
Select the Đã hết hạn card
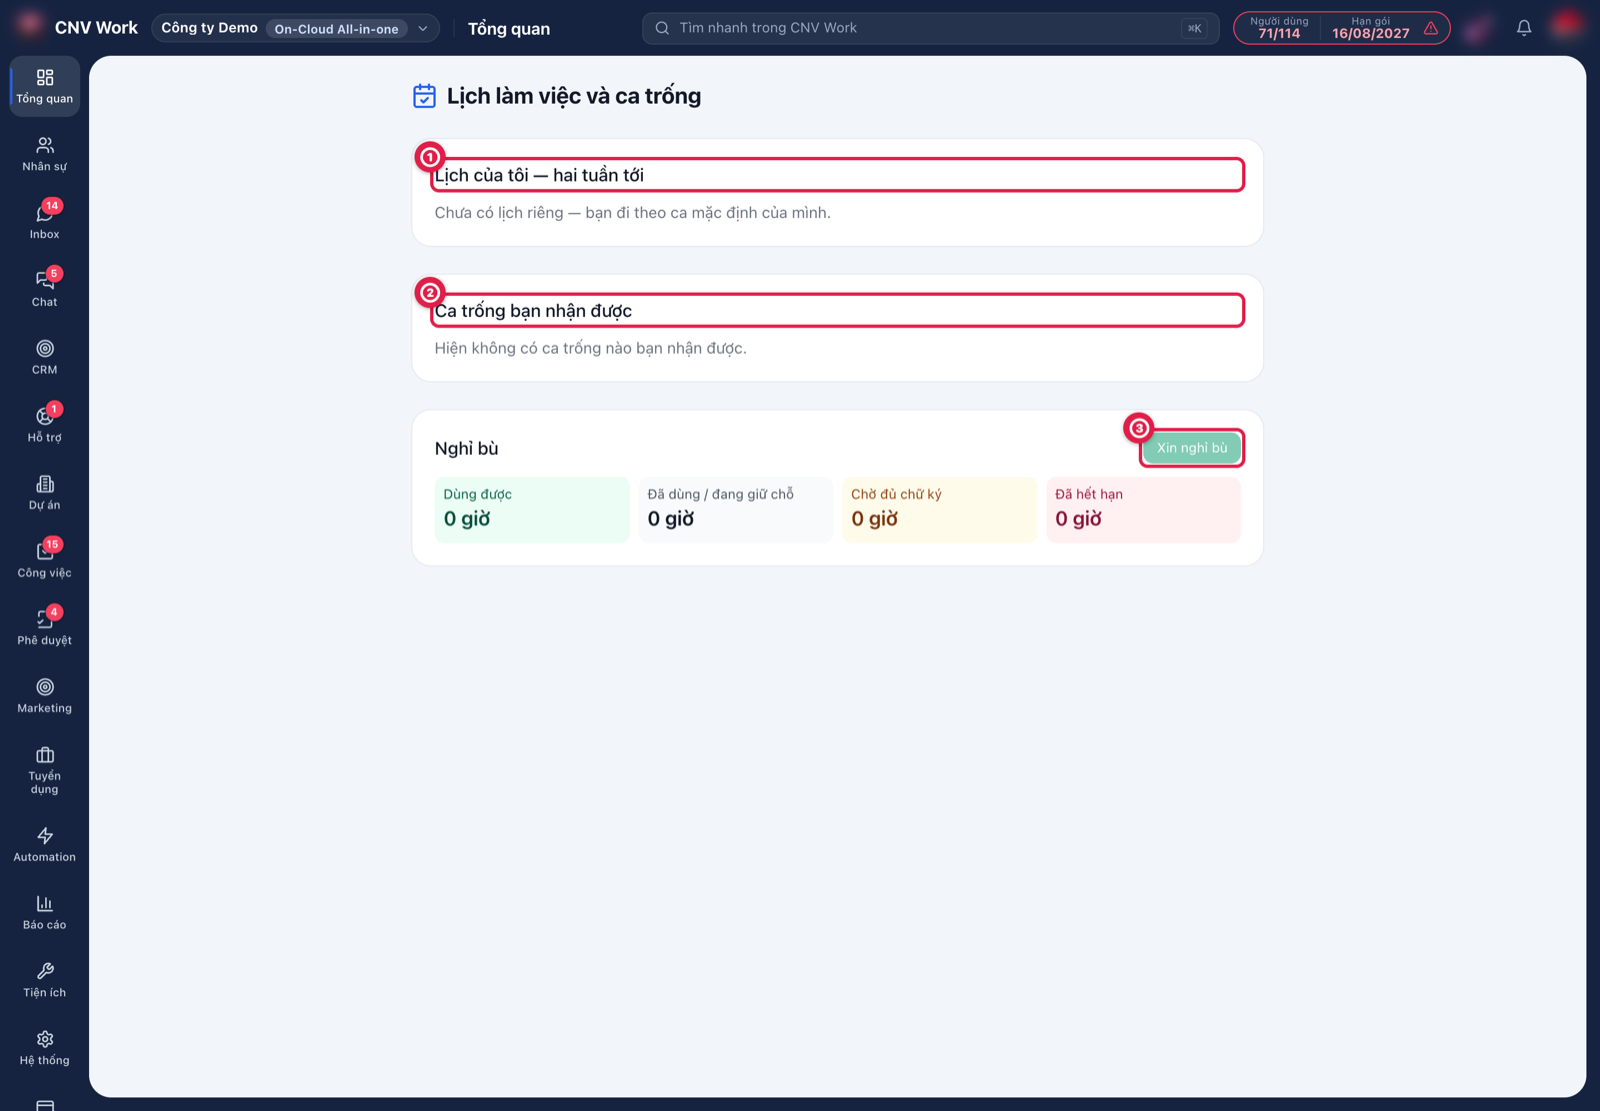(1144, 510)
